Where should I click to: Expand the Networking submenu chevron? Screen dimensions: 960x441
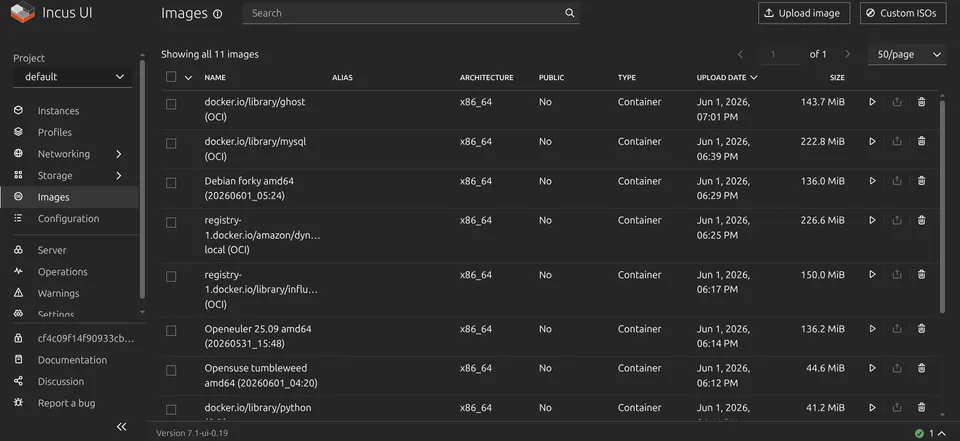tap(119, 154)
